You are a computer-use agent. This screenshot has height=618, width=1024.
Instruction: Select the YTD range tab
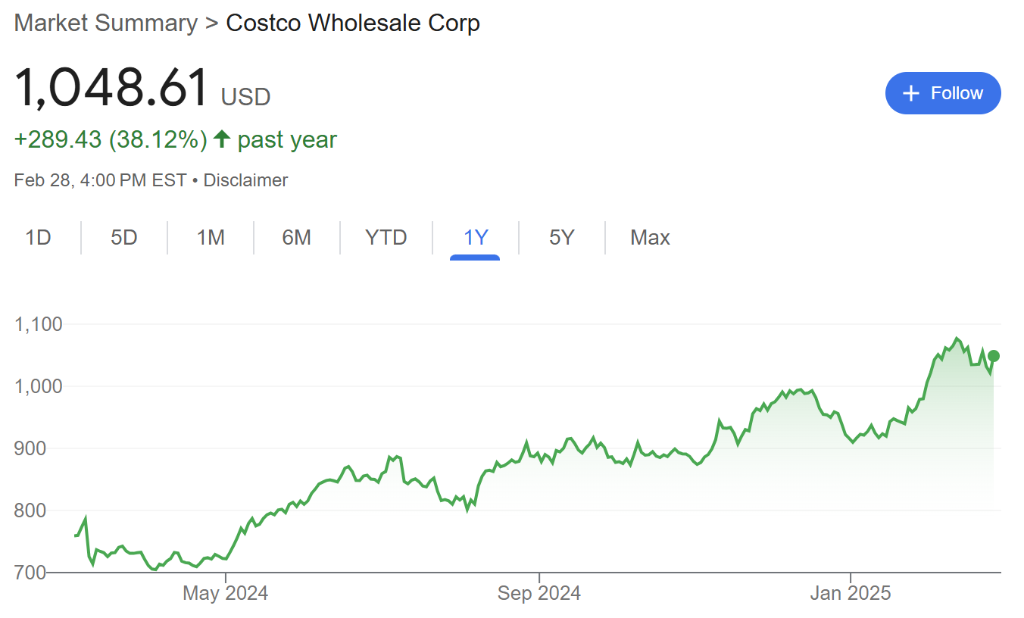coord(386,237)
